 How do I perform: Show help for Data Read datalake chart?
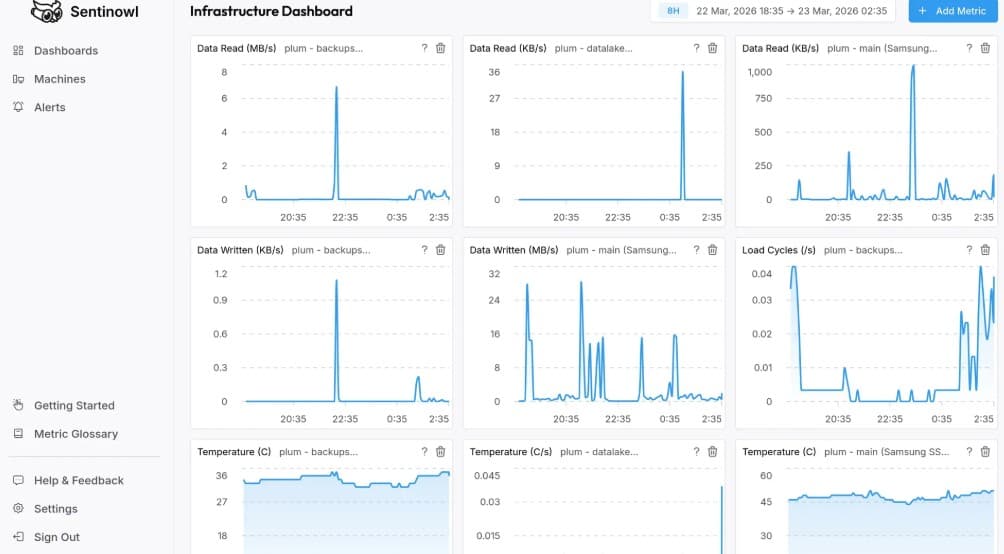coord(696,48)
